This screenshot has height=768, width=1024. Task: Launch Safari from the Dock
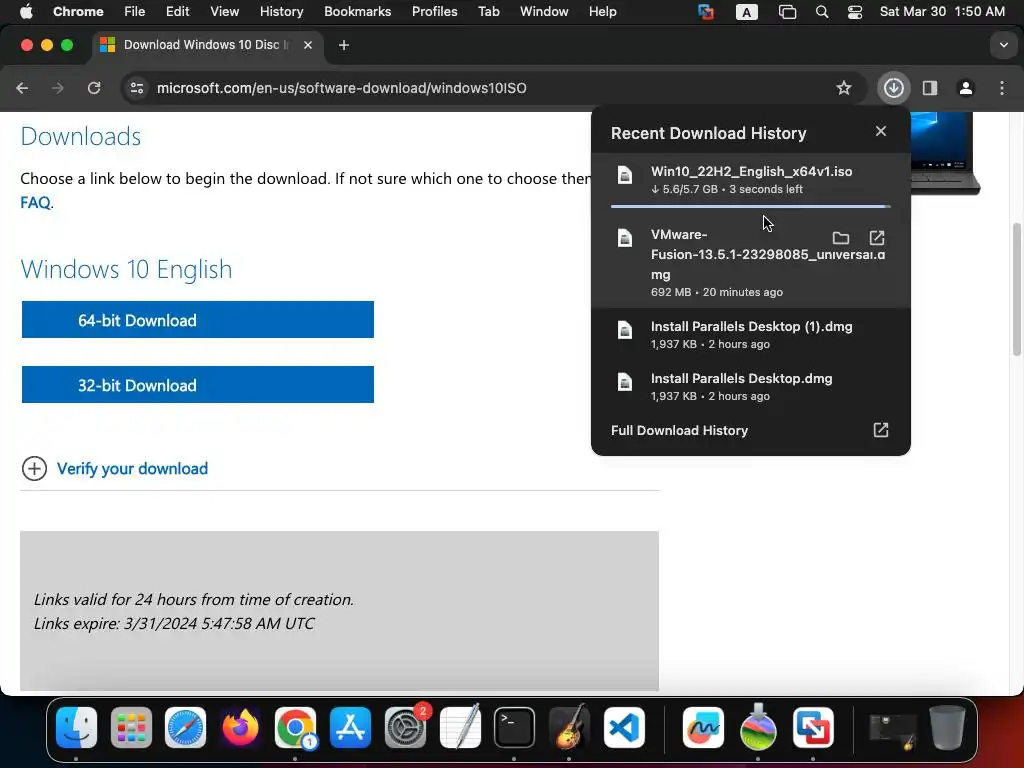(185, 727)
